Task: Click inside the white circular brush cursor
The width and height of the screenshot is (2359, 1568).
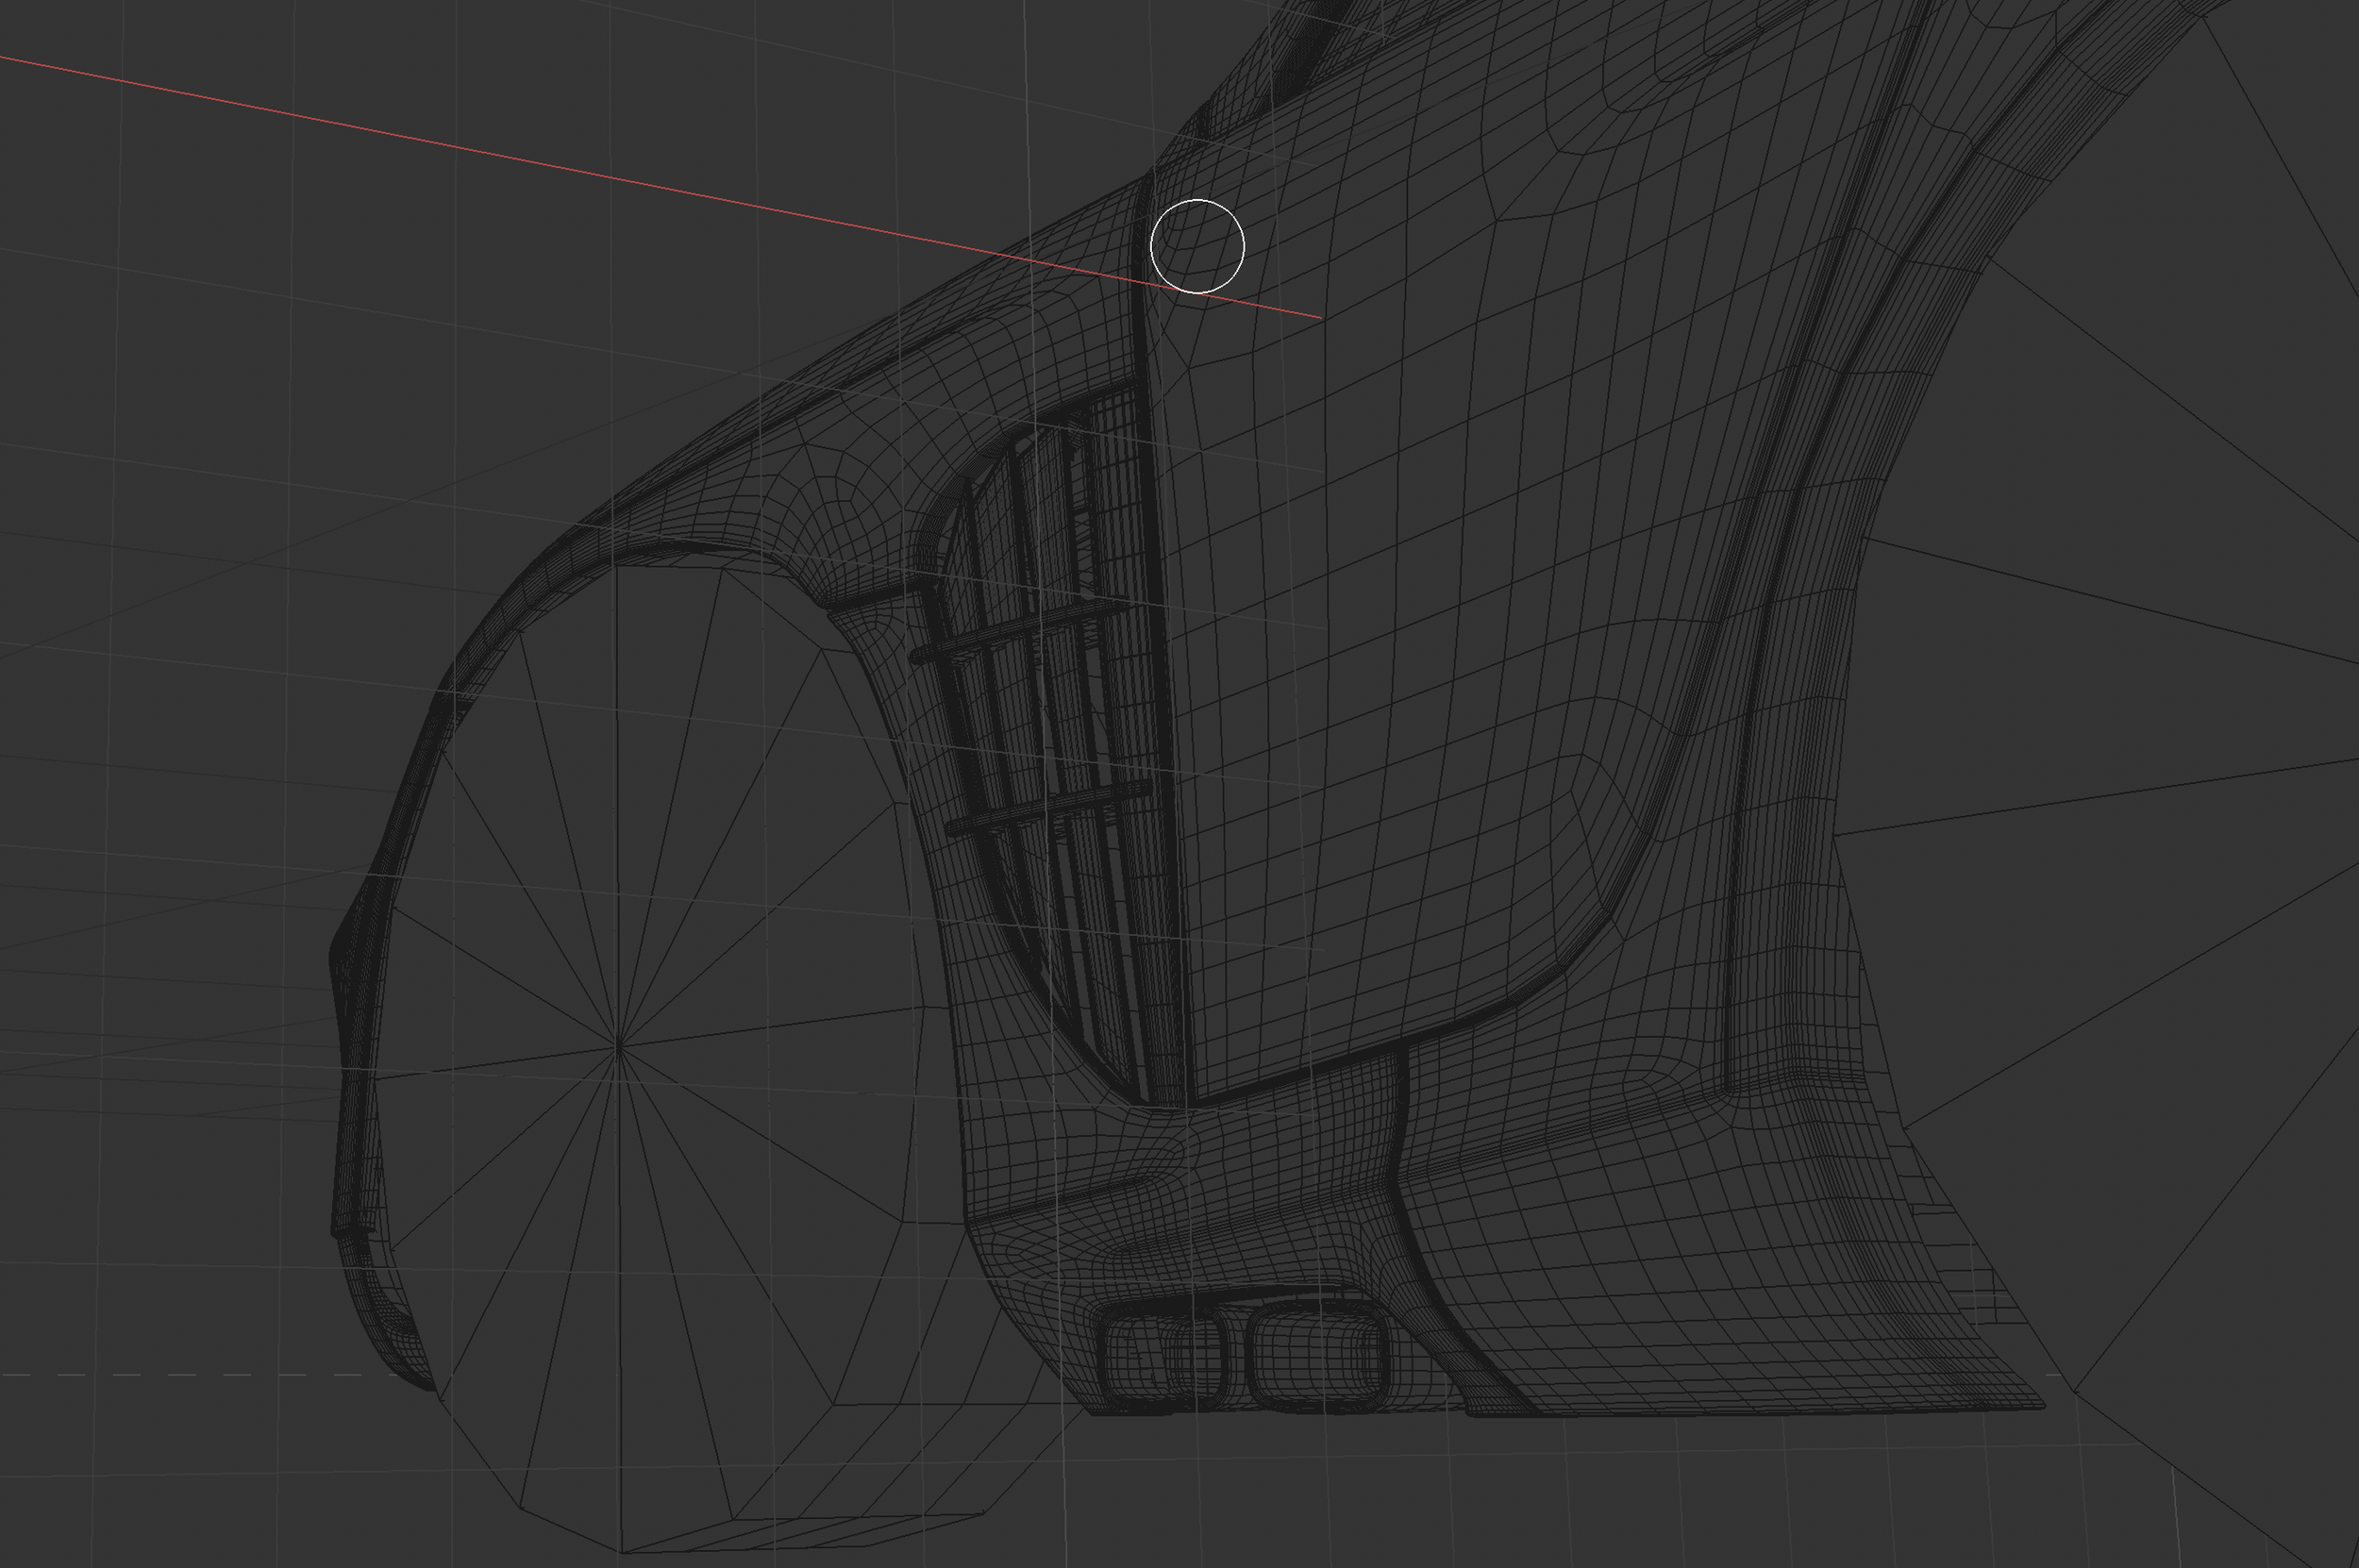Action: (x=1197, y=246)
